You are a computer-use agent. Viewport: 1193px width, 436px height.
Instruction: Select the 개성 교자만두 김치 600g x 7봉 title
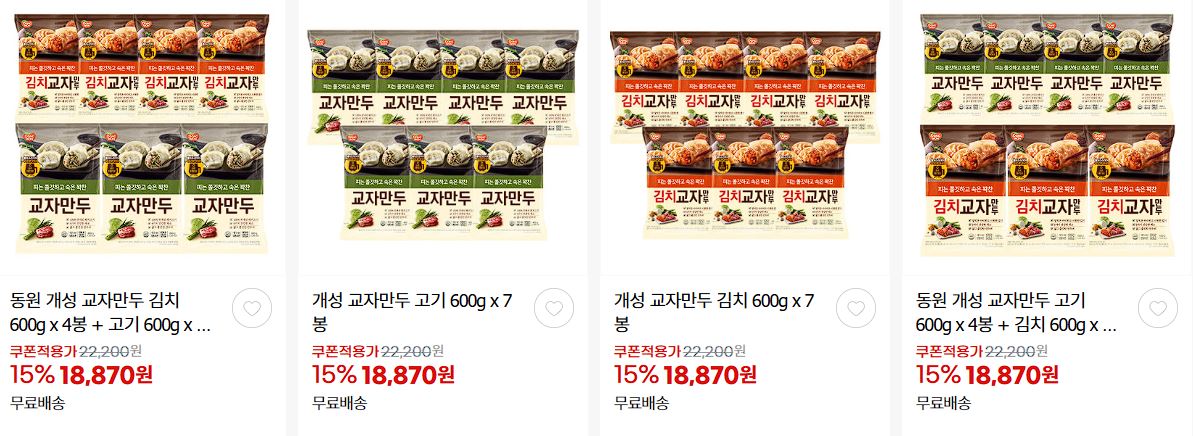[x=714, y=313]
